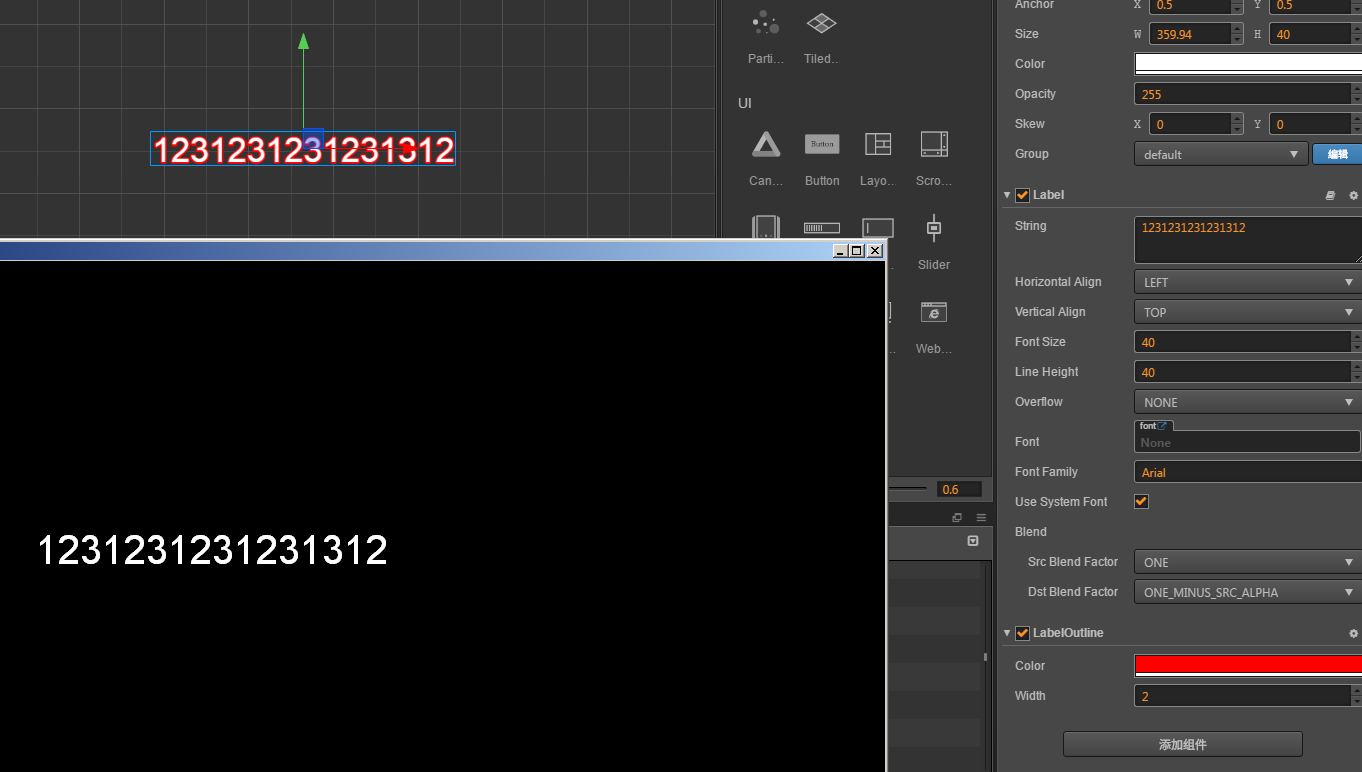This screenshot has width=1362, height=772.
Task: Select the outlined label node in the scene
Action: [304, 150]
